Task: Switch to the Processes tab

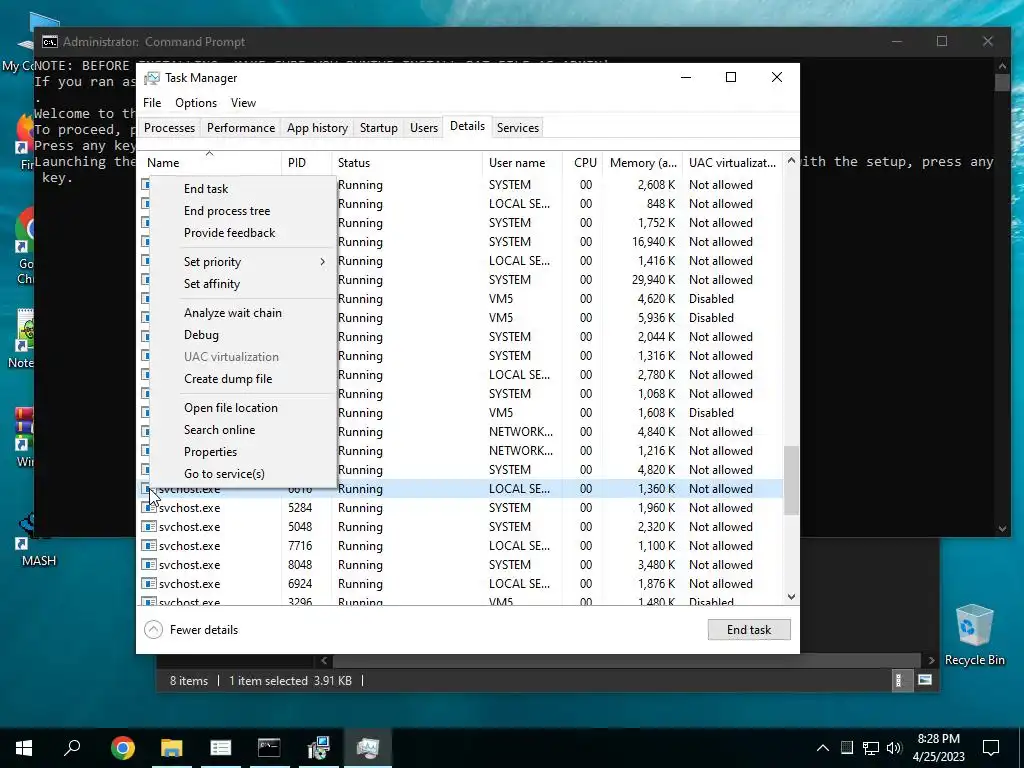Action: 169,128
